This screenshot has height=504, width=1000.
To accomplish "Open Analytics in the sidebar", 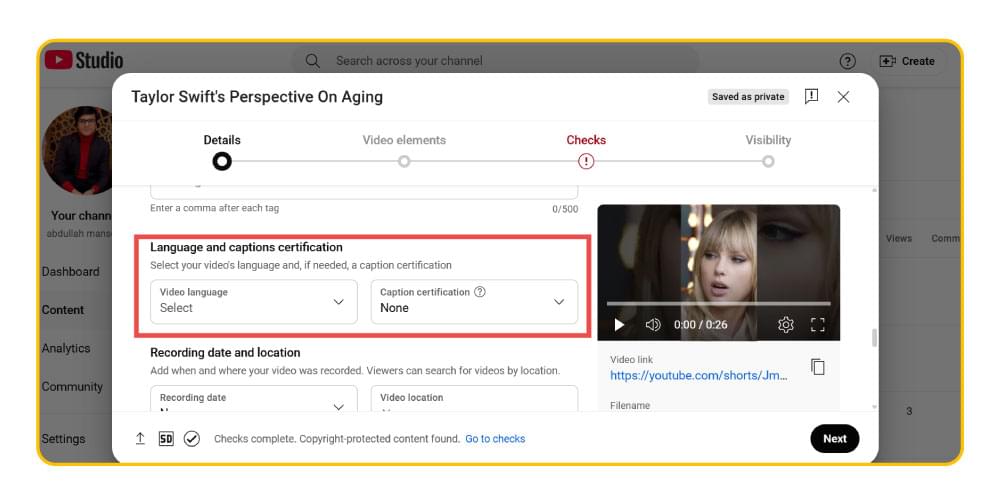I will pos(66,348).
